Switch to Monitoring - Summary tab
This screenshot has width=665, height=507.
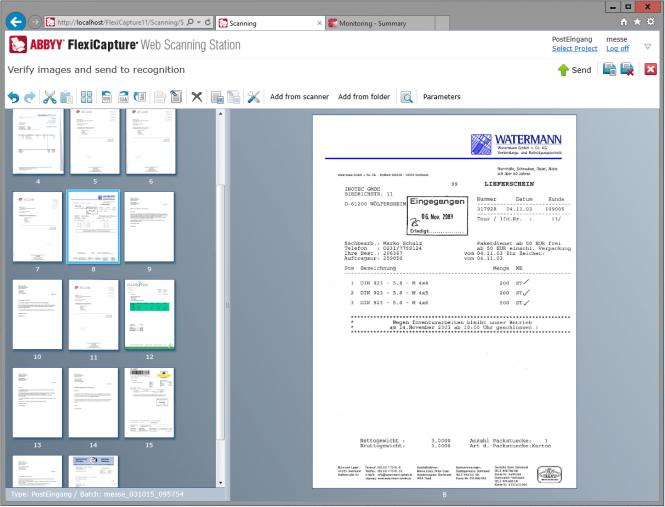[380, 23]
